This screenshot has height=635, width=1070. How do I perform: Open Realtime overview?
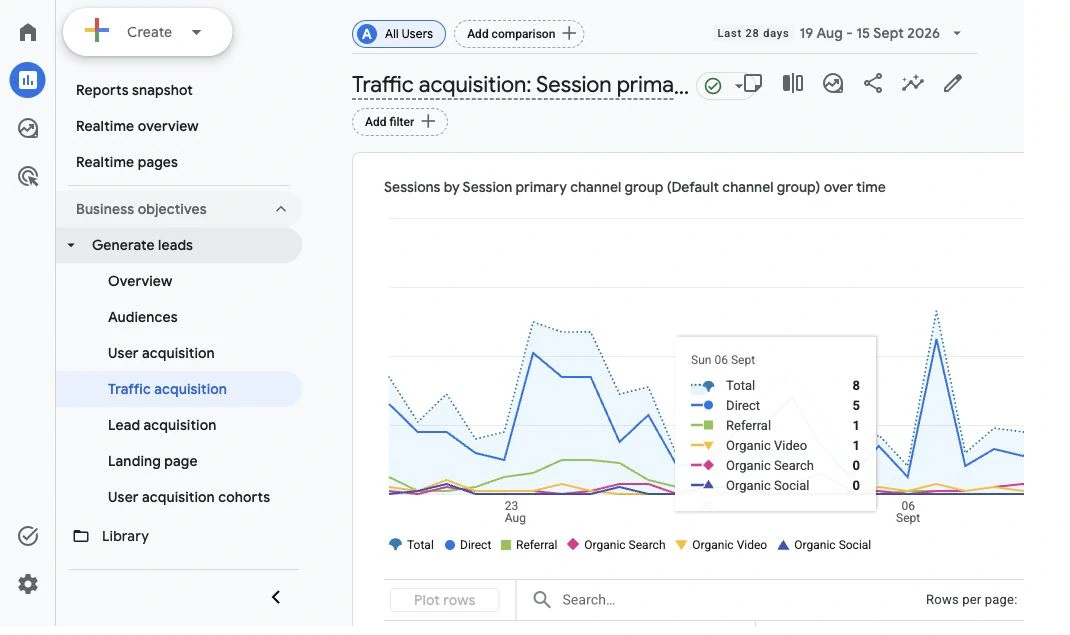coord(137,126)
